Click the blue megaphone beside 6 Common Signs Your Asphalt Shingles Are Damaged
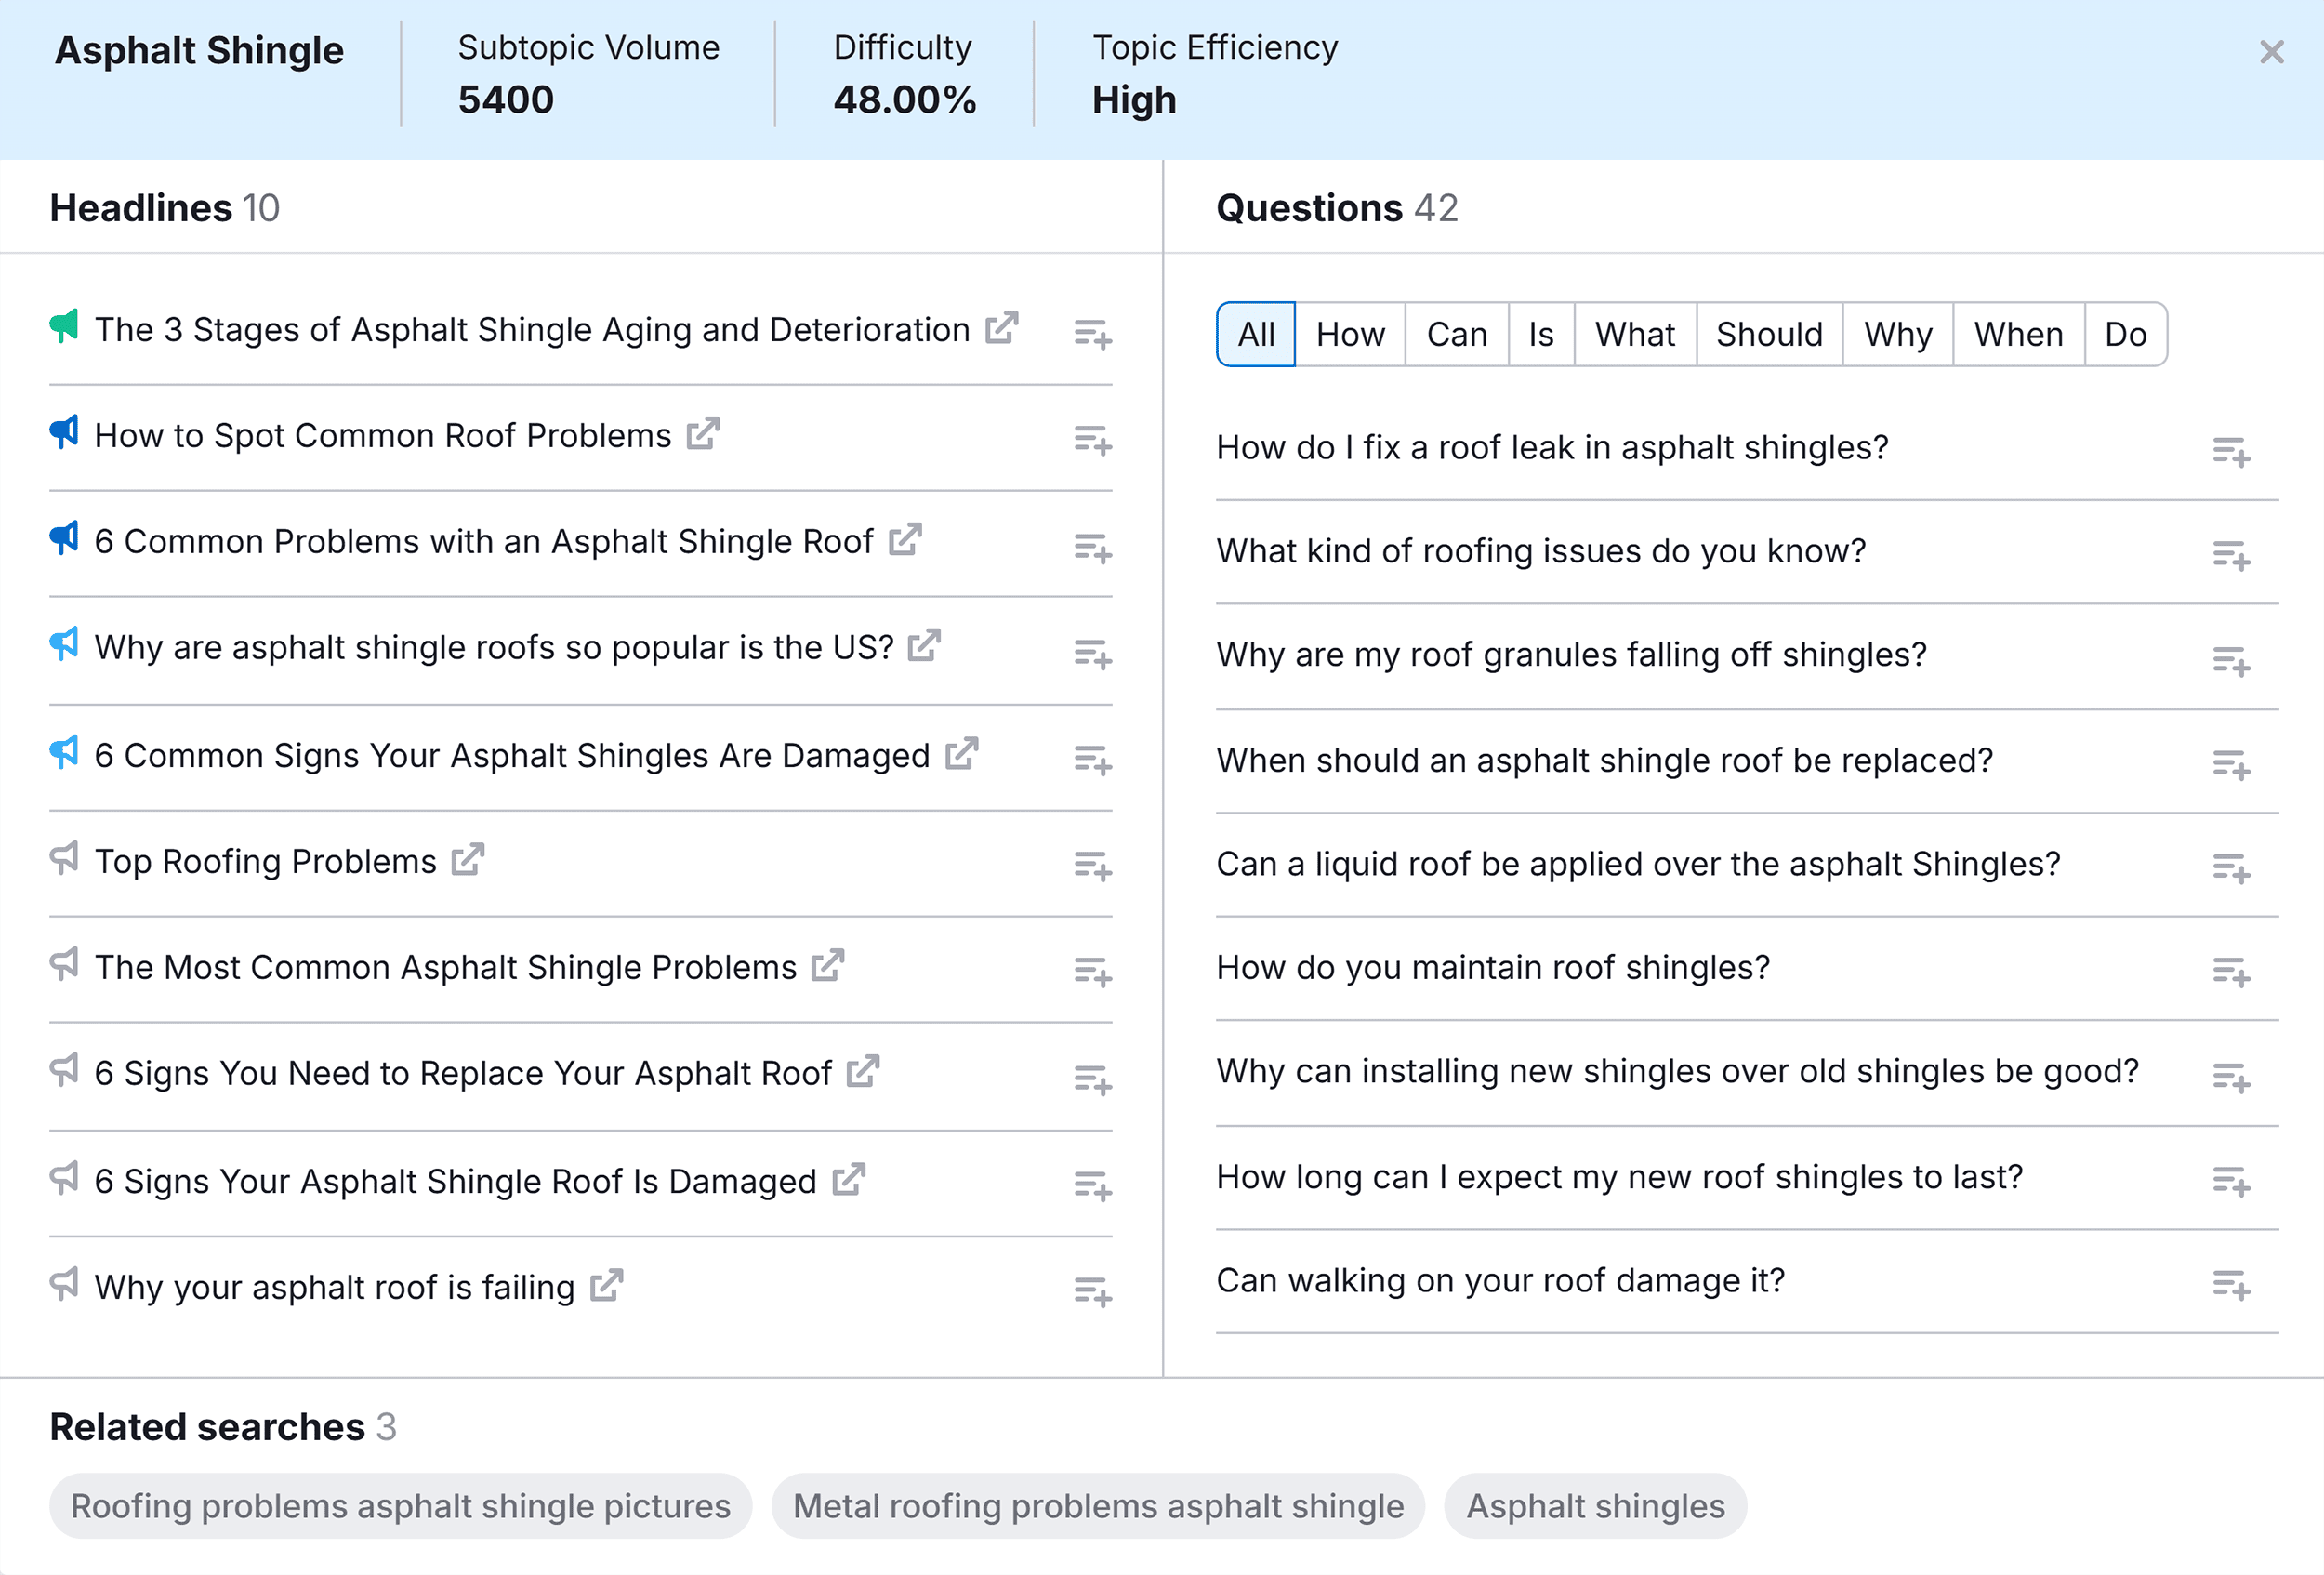This screenshot has width=2324, height=1575. 63,753
